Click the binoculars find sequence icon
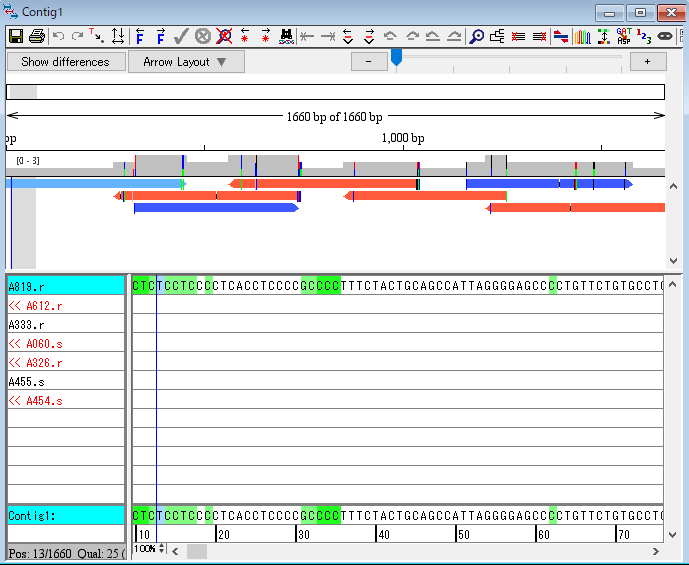This screenshot has width=689, height=565. (286, 36)
